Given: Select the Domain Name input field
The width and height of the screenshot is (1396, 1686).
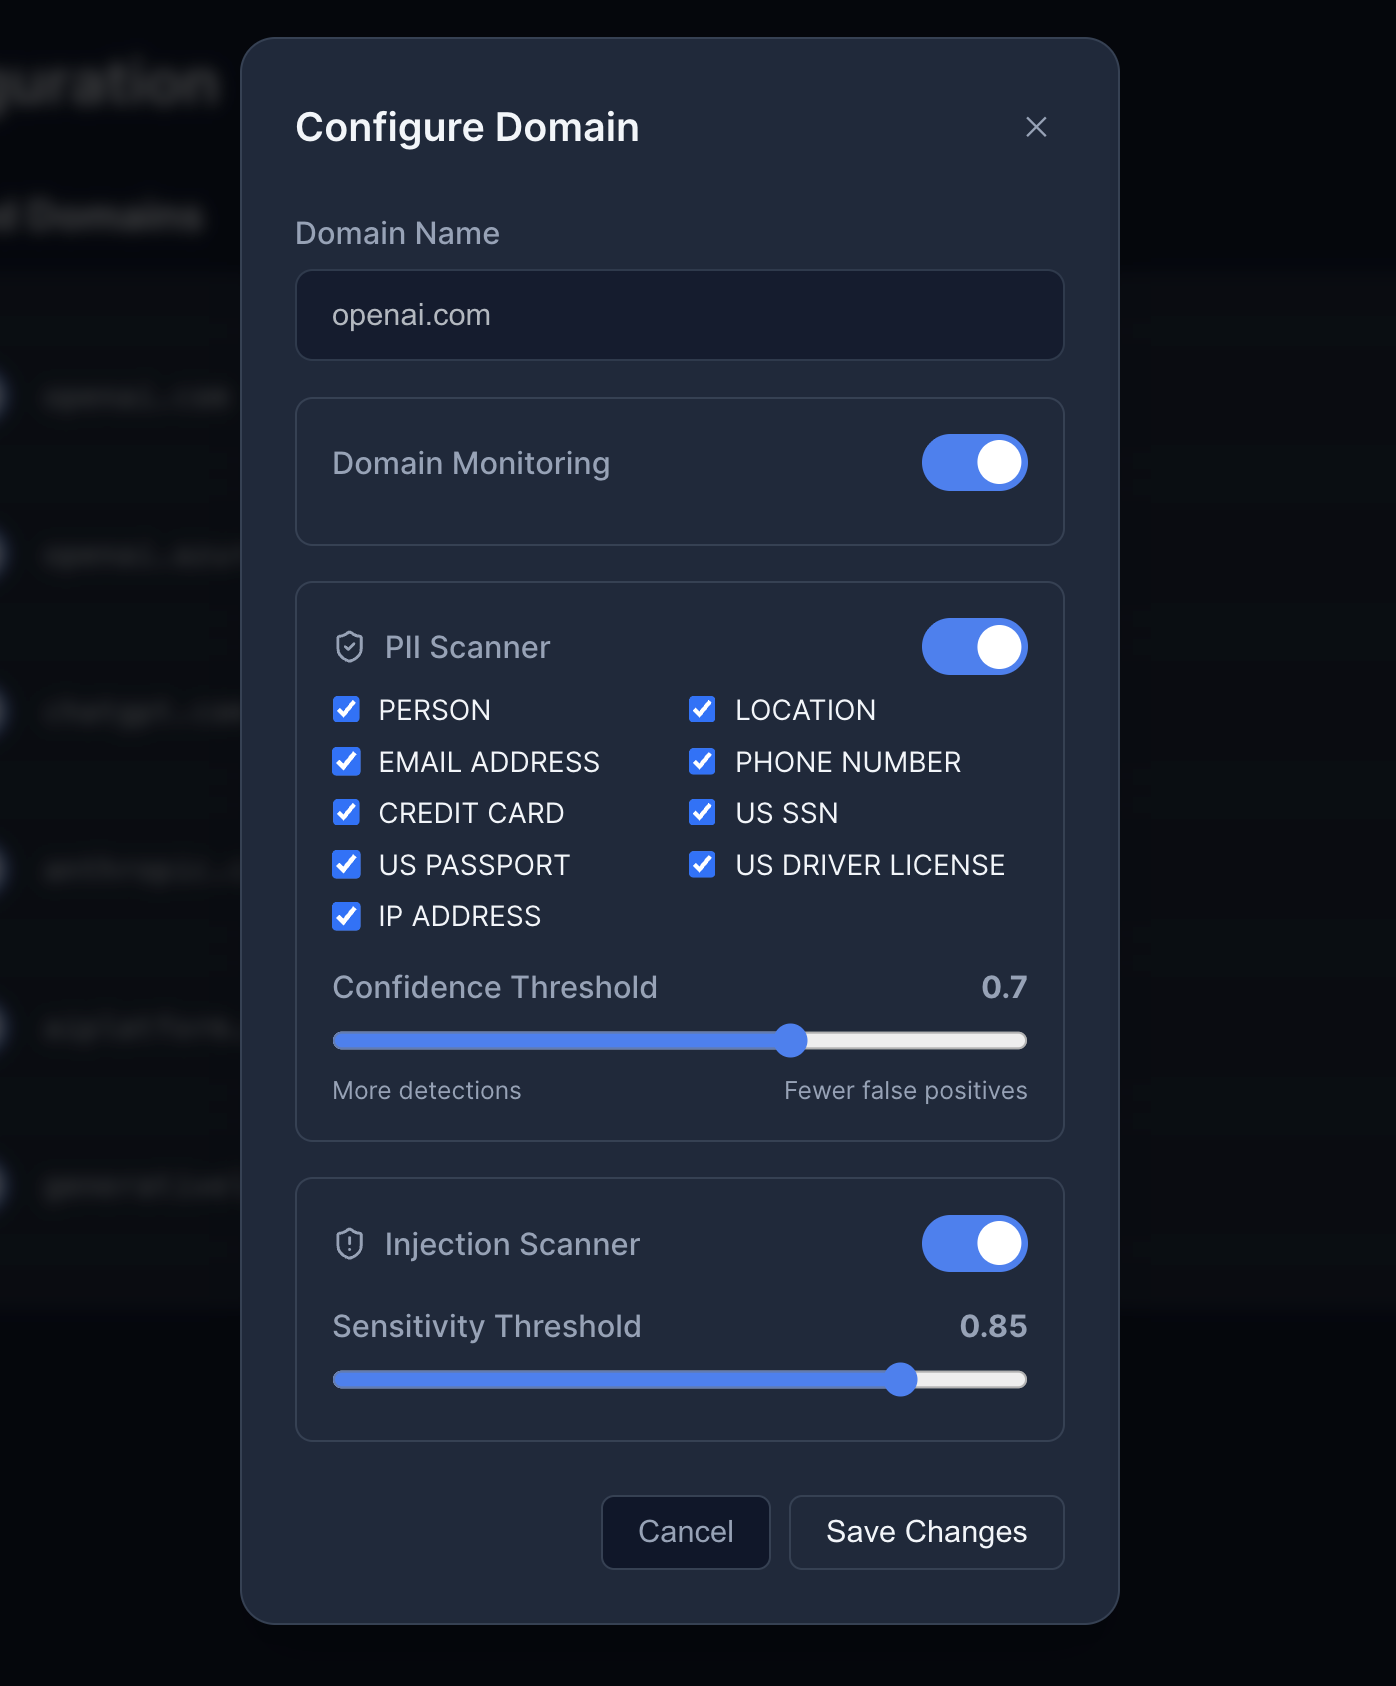Looking at the screenshot, I should point(679,315).
